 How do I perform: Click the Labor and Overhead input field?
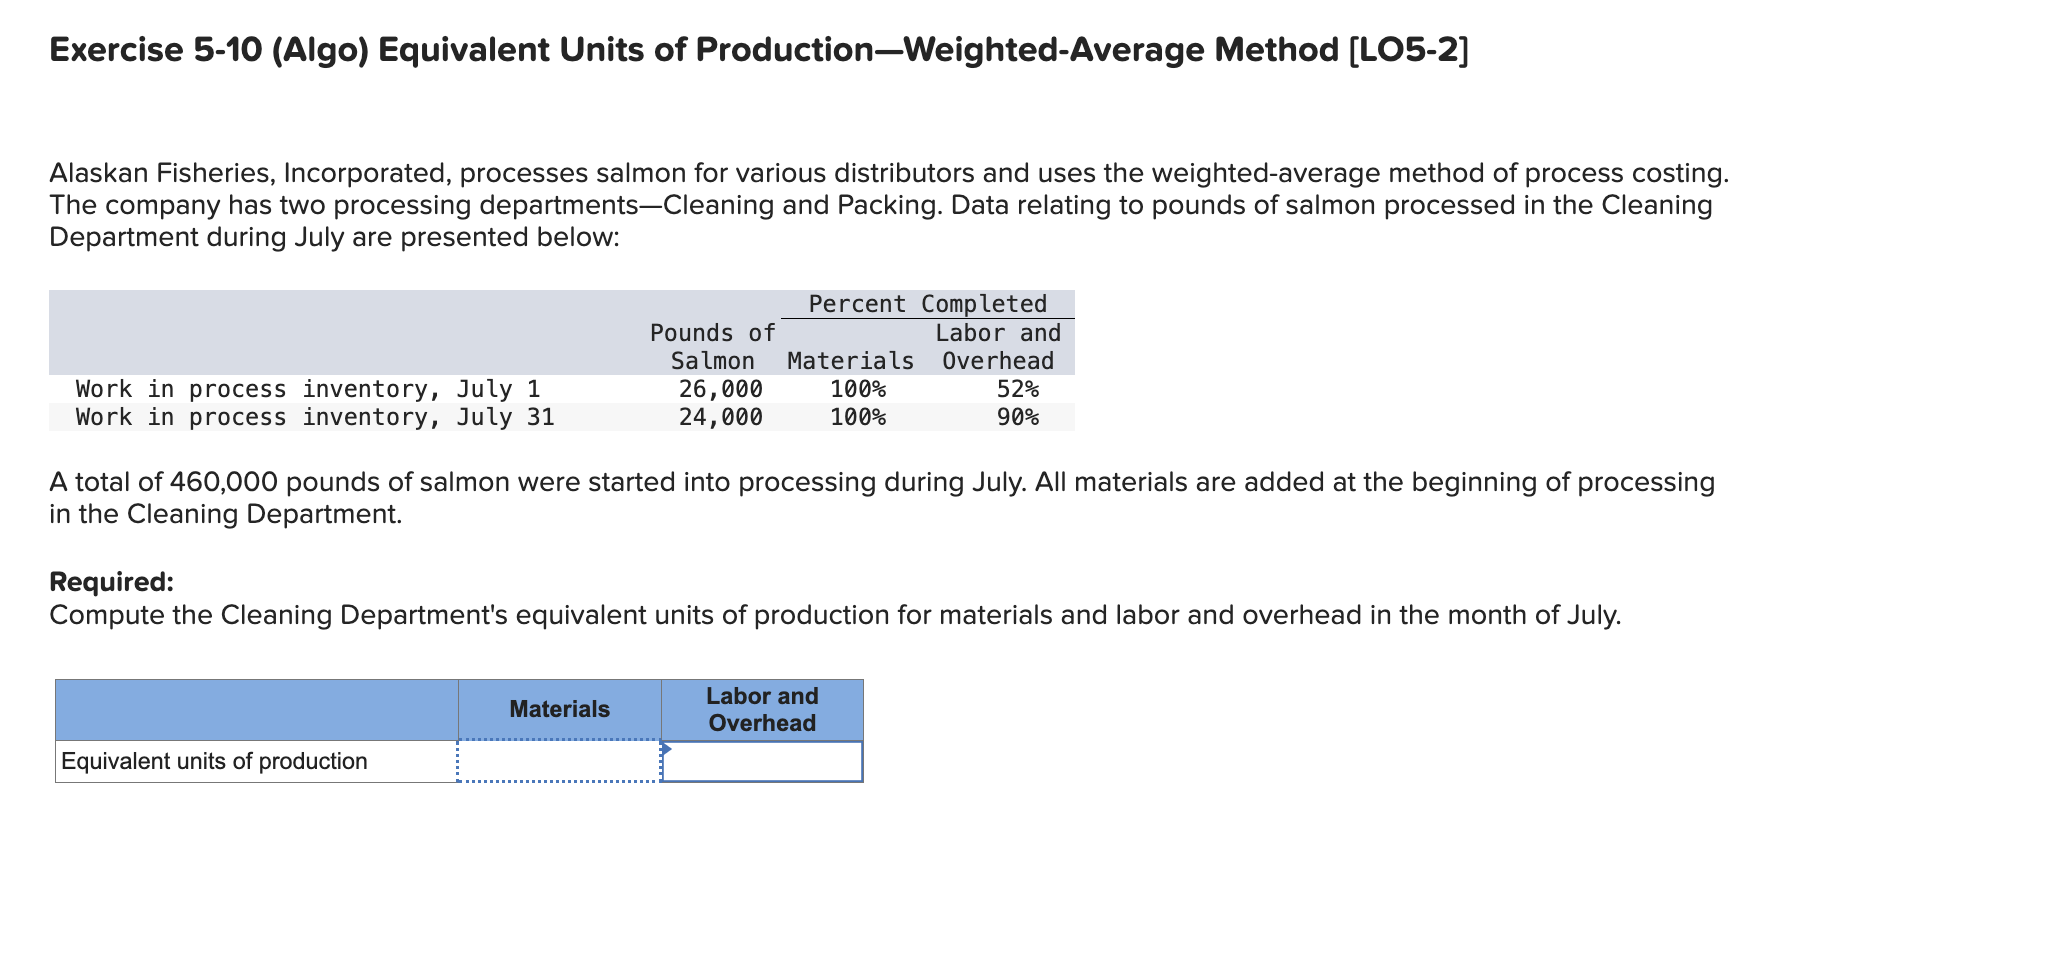tap(763, 762)
